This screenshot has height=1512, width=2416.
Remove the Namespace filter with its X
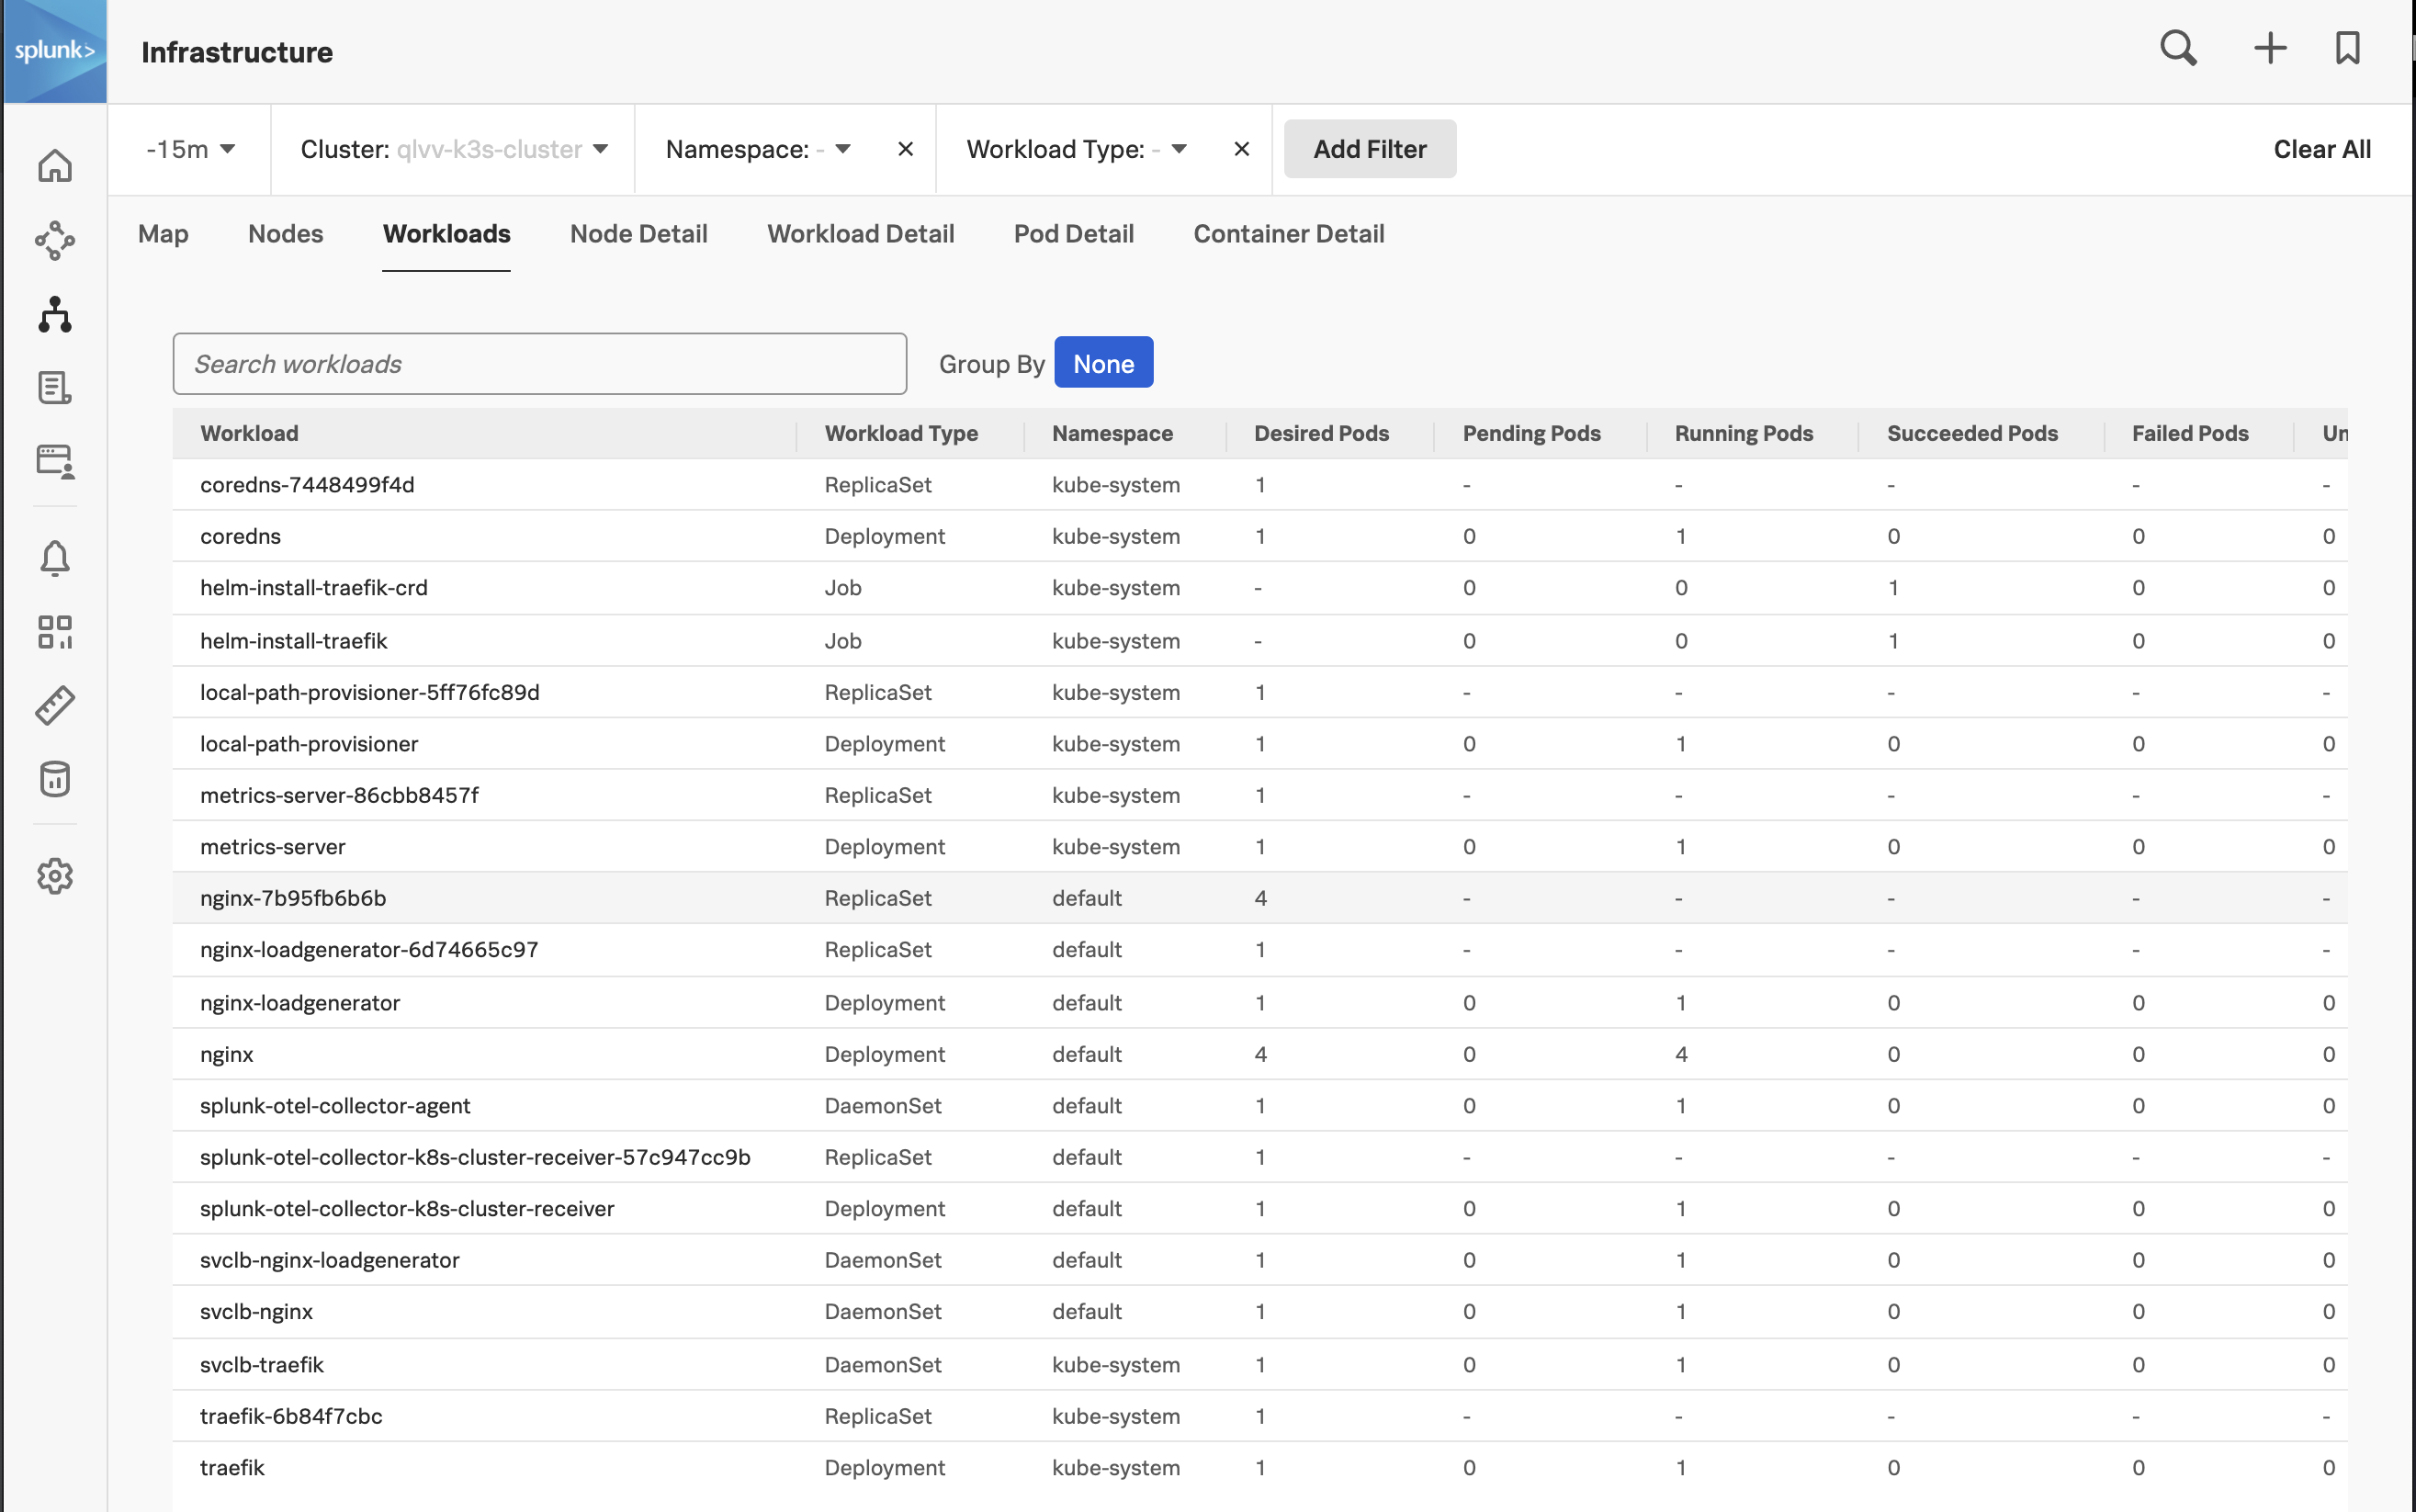click(x=905, y=148)
